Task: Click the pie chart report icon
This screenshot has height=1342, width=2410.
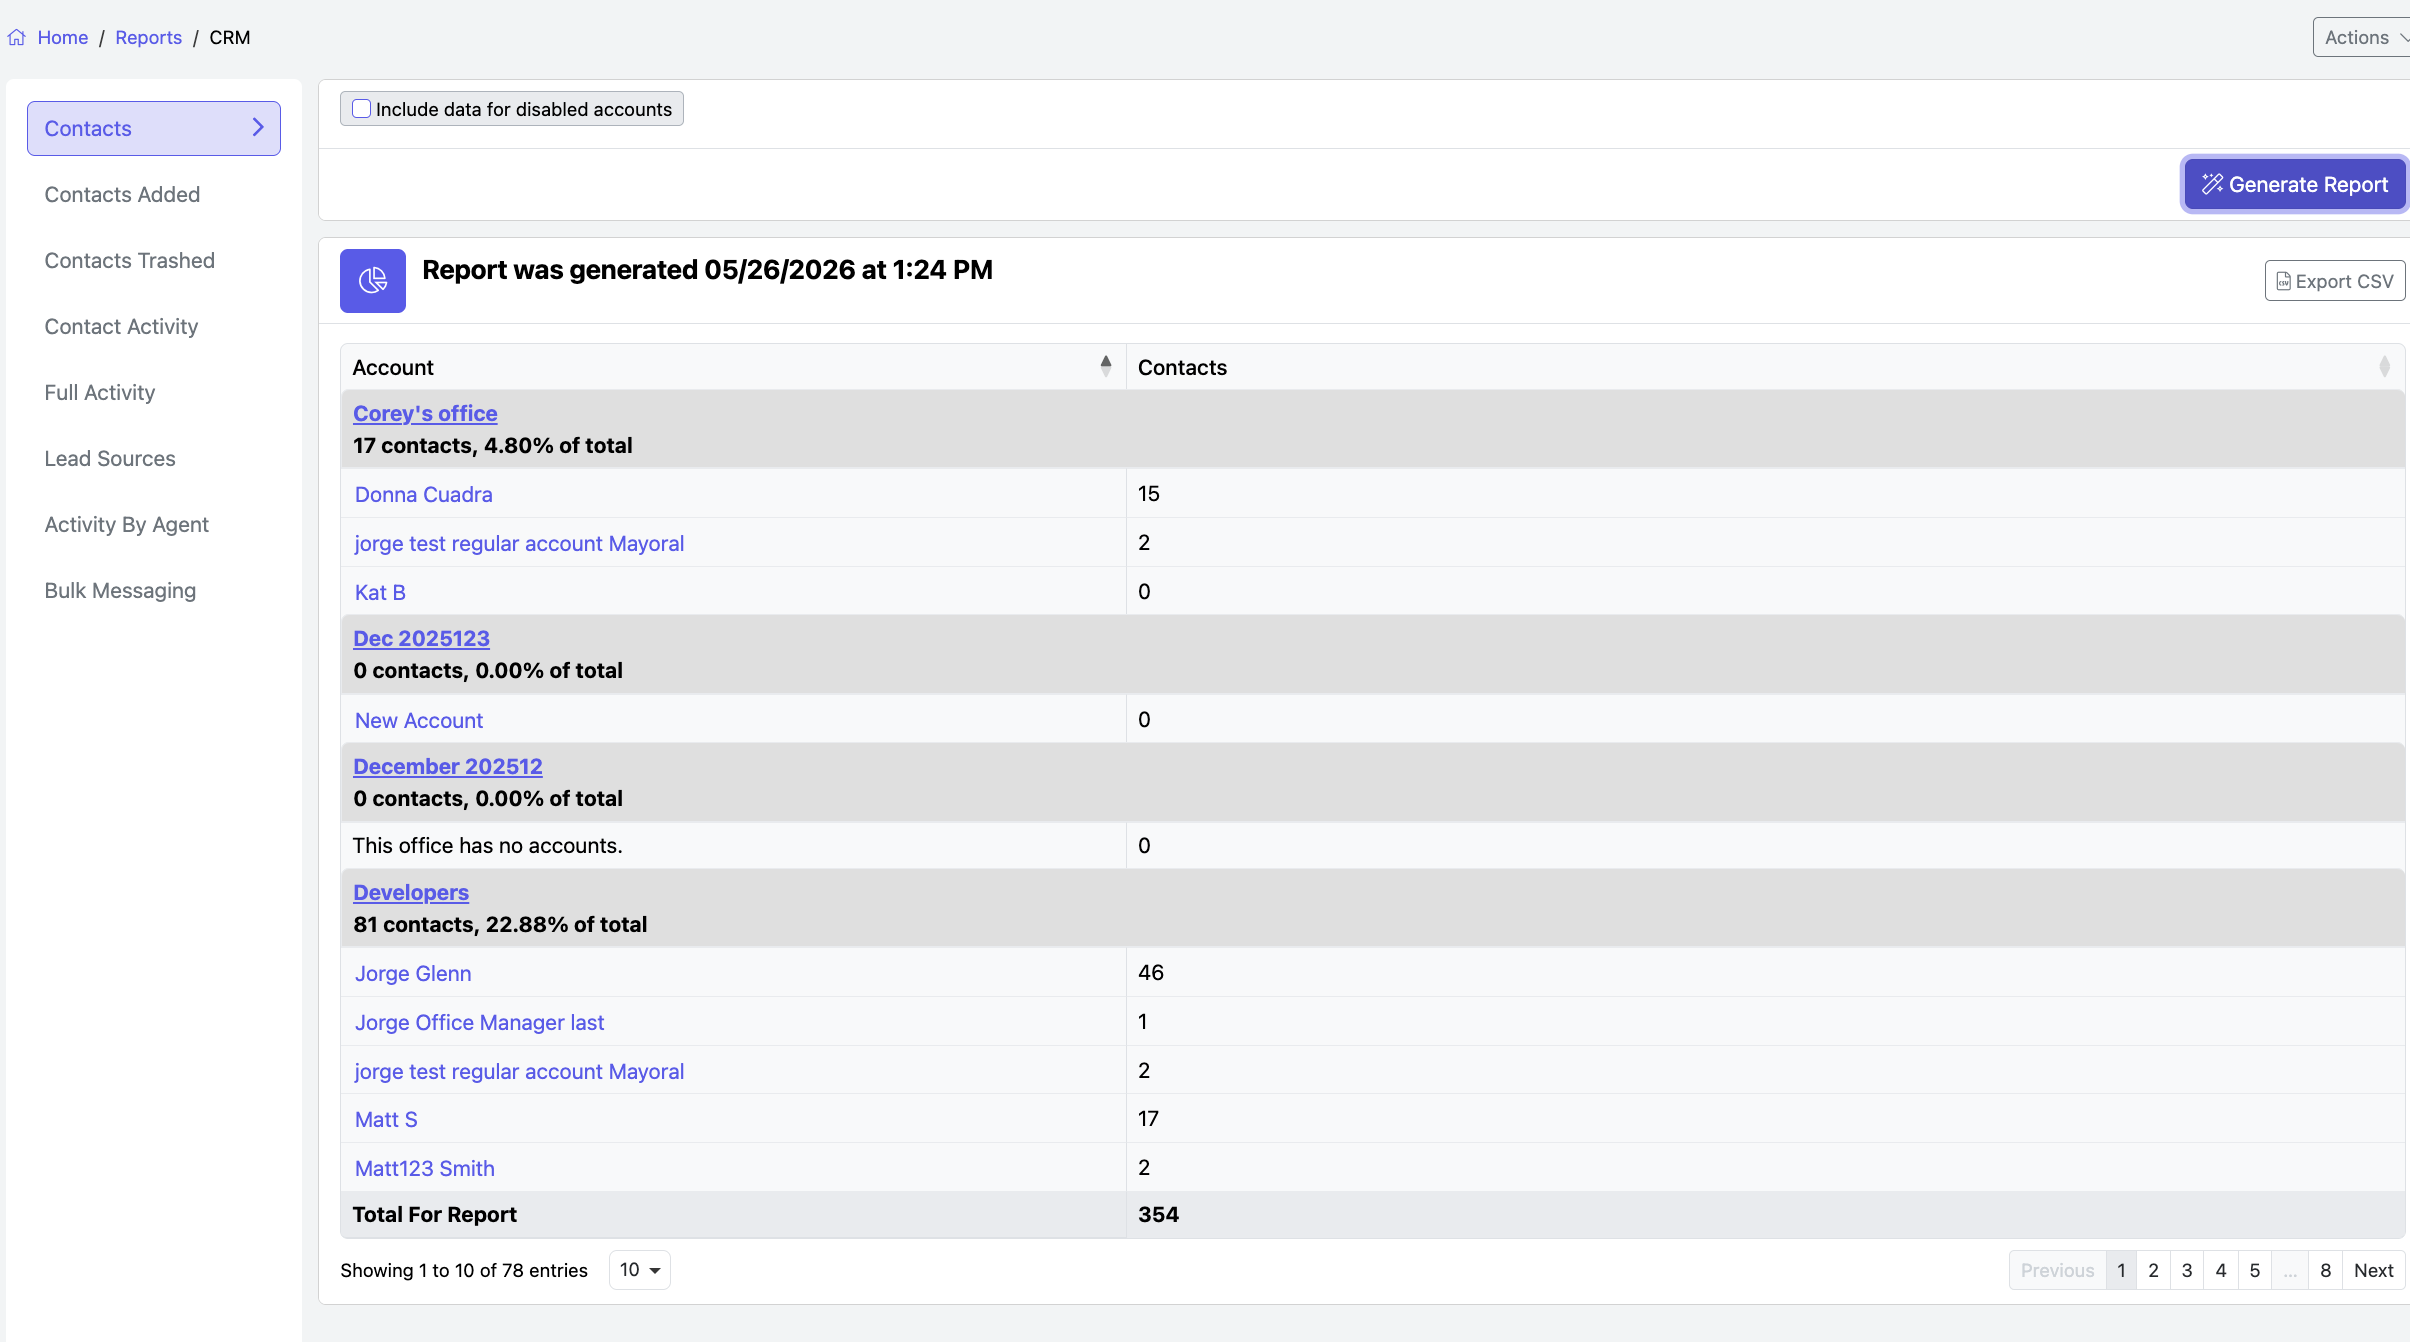Action: click(x=372, y=281)
